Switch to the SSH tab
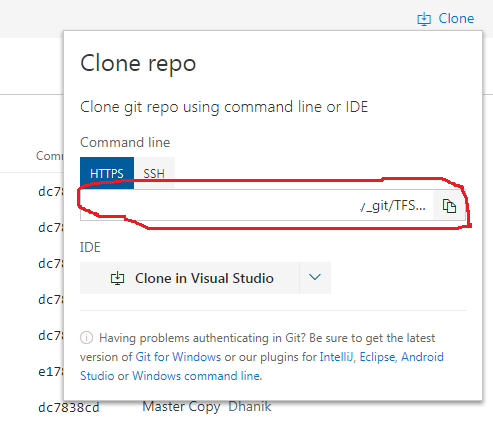This screenshot has width=493, height=429. [x=154, y=173]
